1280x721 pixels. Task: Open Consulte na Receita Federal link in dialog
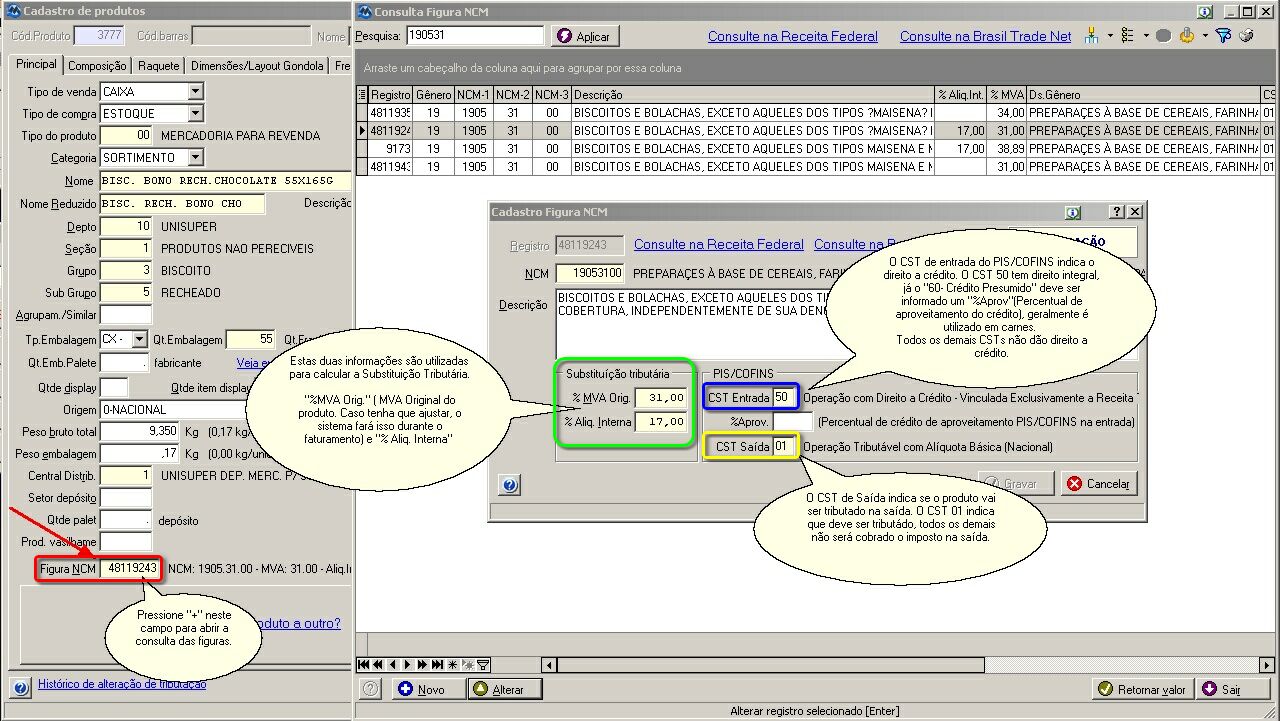[718, 244]
